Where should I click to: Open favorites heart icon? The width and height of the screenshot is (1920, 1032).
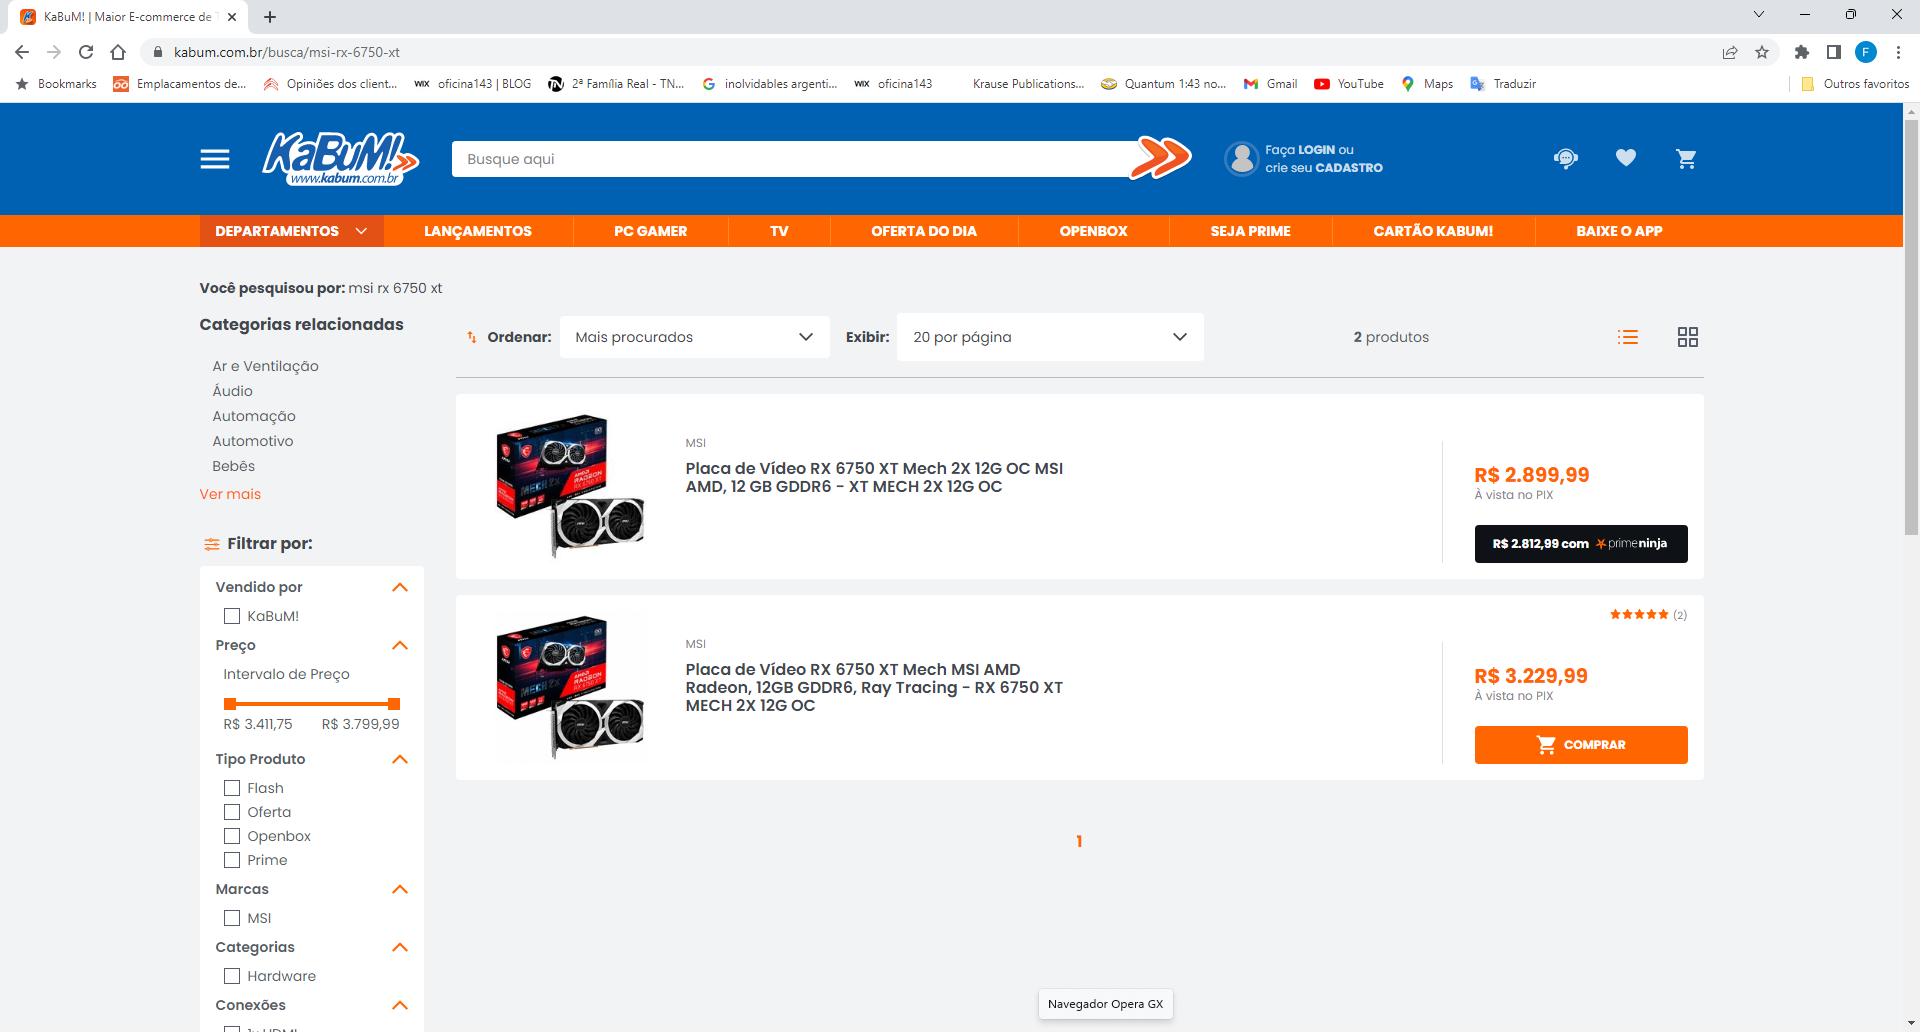click(x=1626, y=158)
